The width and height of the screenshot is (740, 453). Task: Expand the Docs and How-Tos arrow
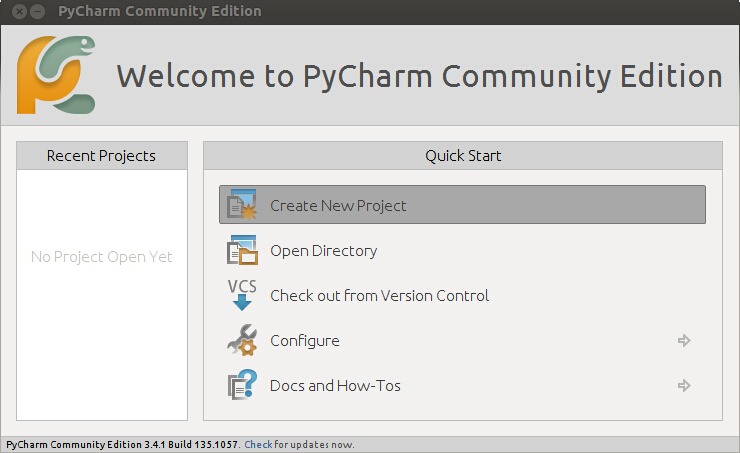[x=684, y=386]
